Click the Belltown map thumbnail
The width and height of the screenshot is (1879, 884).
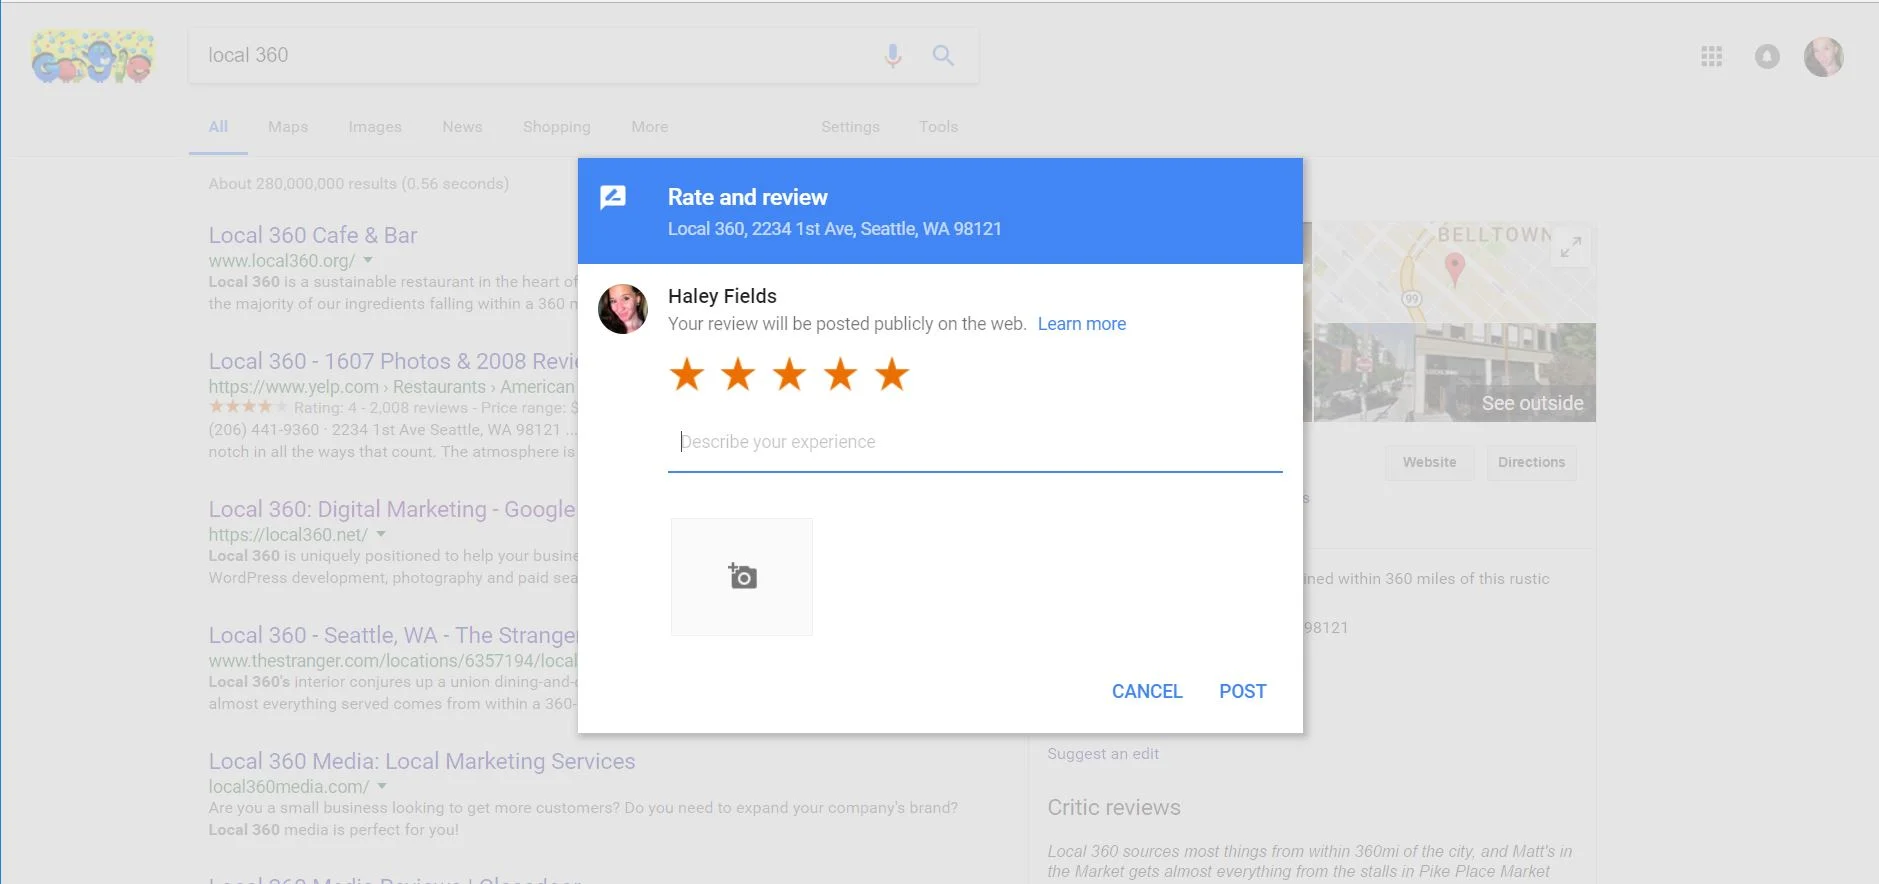(1454, 272)
